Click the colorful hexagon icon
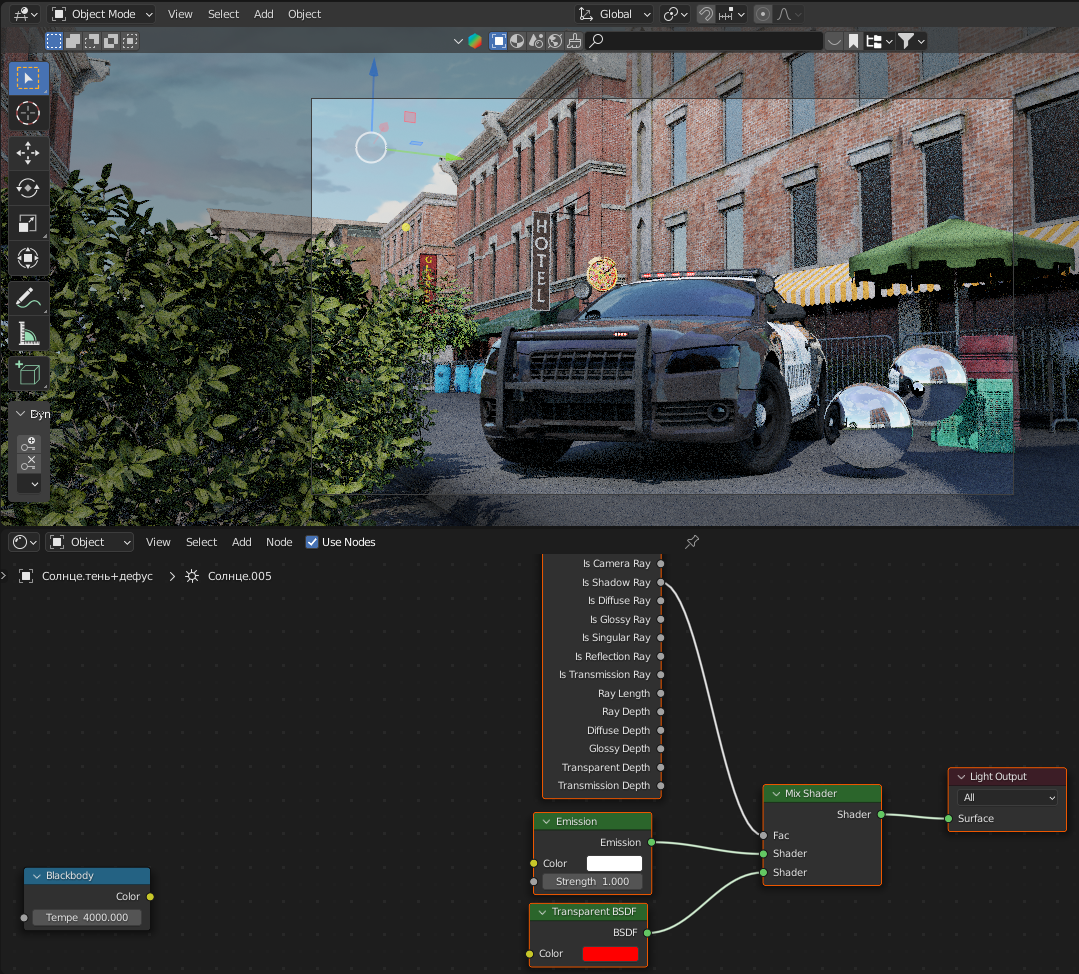 click(x=475, y=41)
